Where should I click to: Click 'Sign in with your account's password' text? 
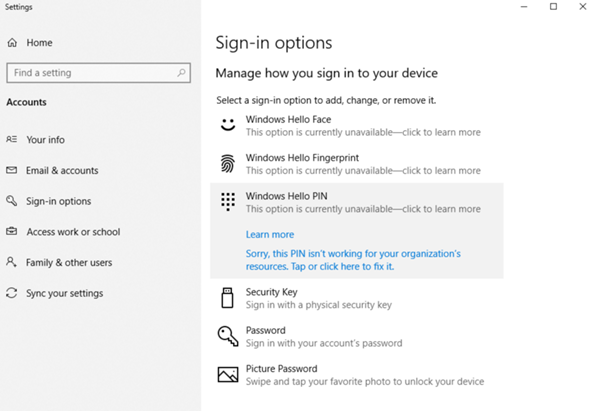coord(324,343)
